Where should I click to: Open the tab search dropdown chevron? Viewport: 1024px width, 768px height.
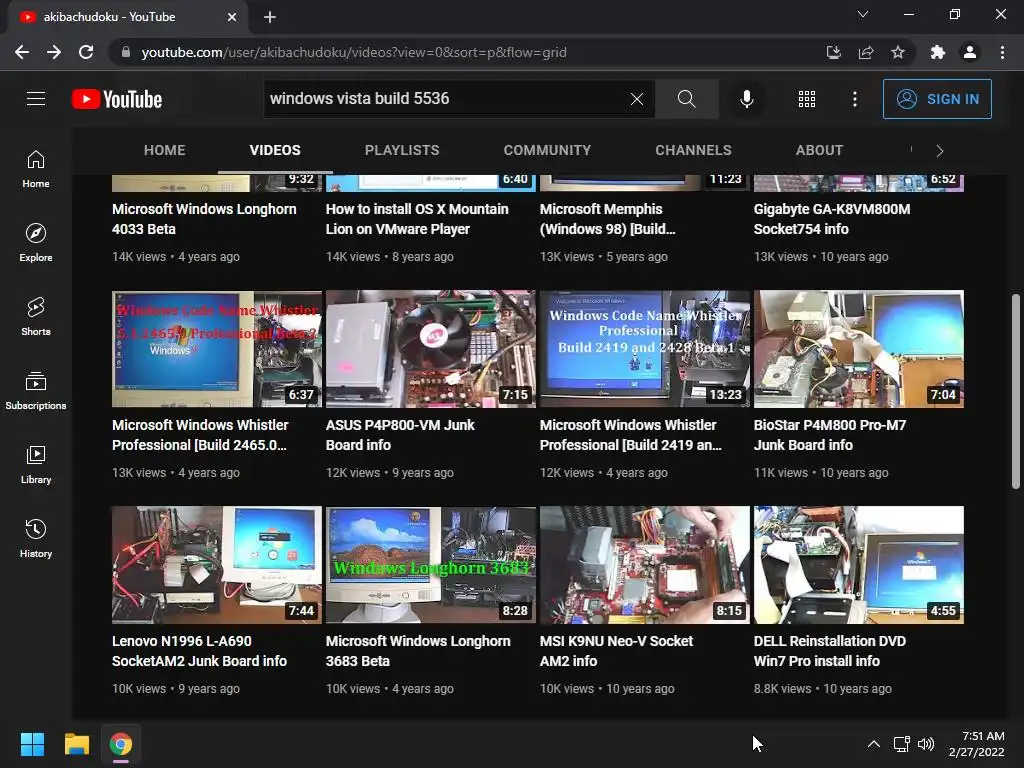863,14
